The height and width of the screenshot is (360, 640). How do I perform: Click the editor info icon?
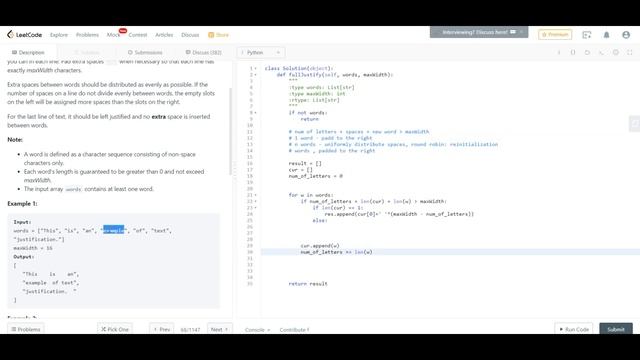pyautogui.click(x=559, y=53)
